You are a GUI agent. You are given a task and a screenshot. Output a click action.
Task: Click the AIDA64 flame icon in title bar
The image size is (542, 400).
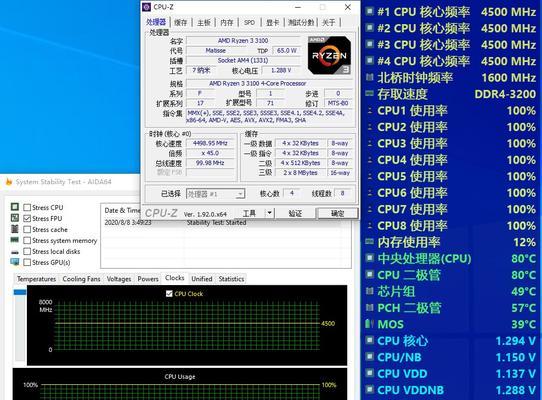pos(9,182)
